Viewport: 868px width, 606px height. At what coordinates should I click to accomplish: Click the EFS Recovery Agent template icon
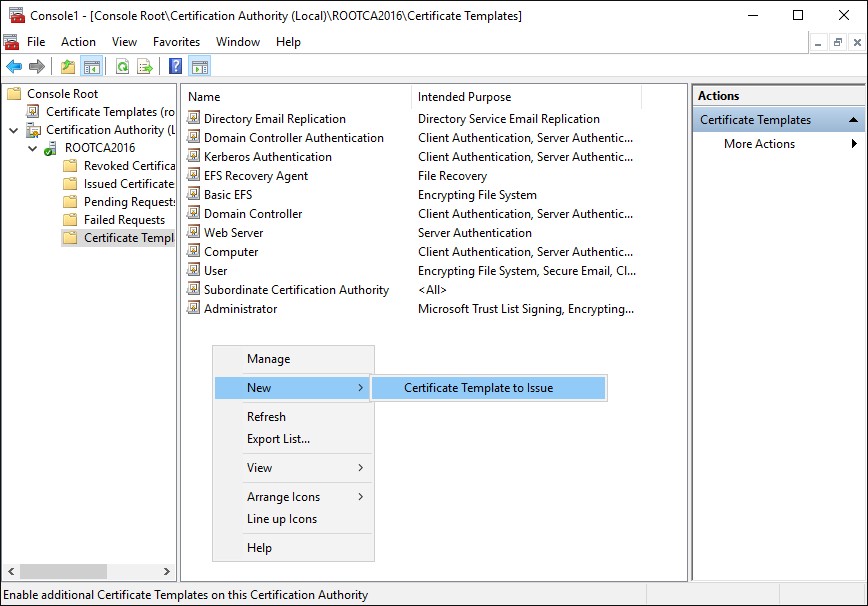(x=193, y=175)
